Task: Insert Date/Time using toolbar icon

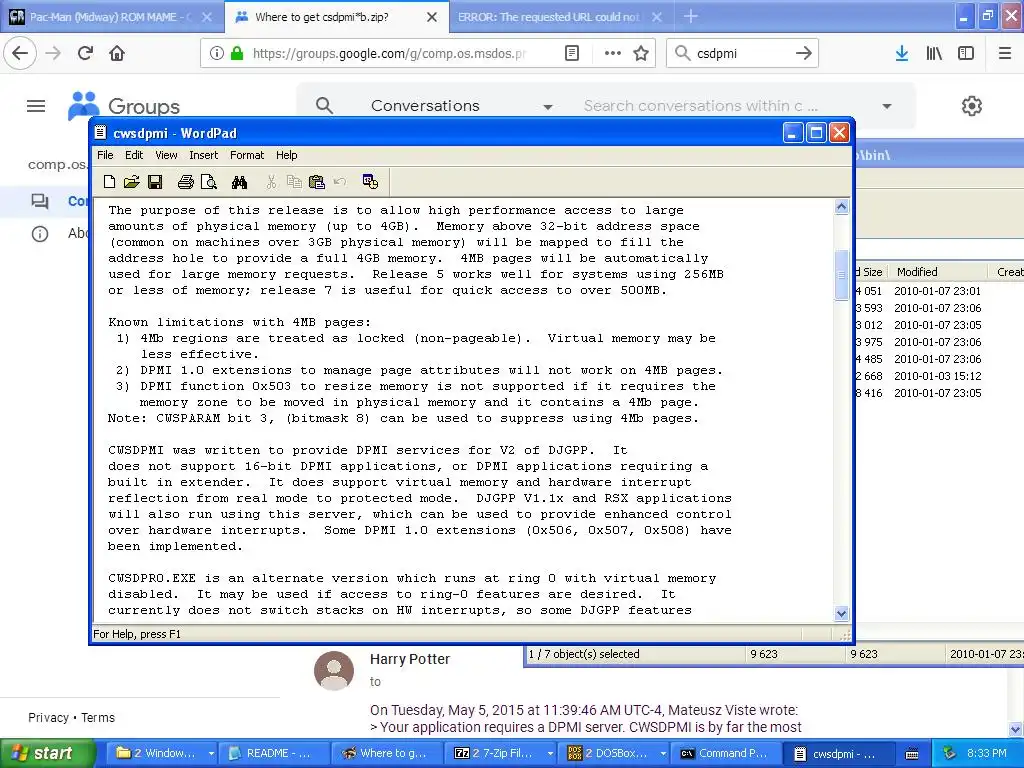Action: 370,182
